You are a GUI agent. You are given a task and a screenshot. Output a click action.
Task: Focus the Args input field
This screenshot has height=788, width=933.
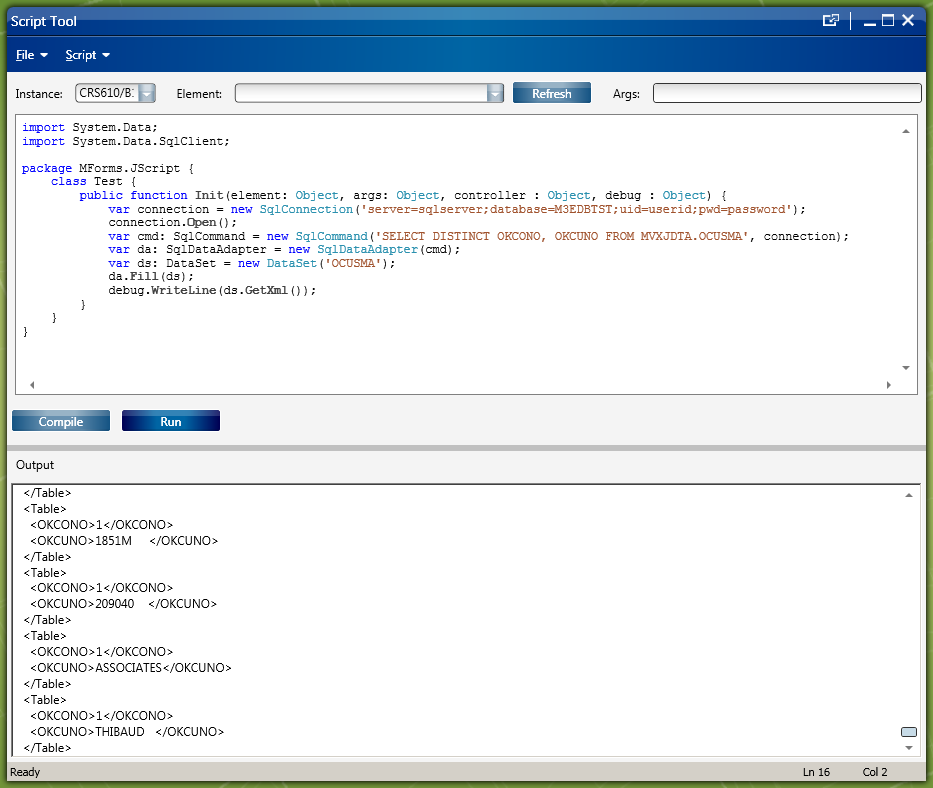(x=786, y=93)
